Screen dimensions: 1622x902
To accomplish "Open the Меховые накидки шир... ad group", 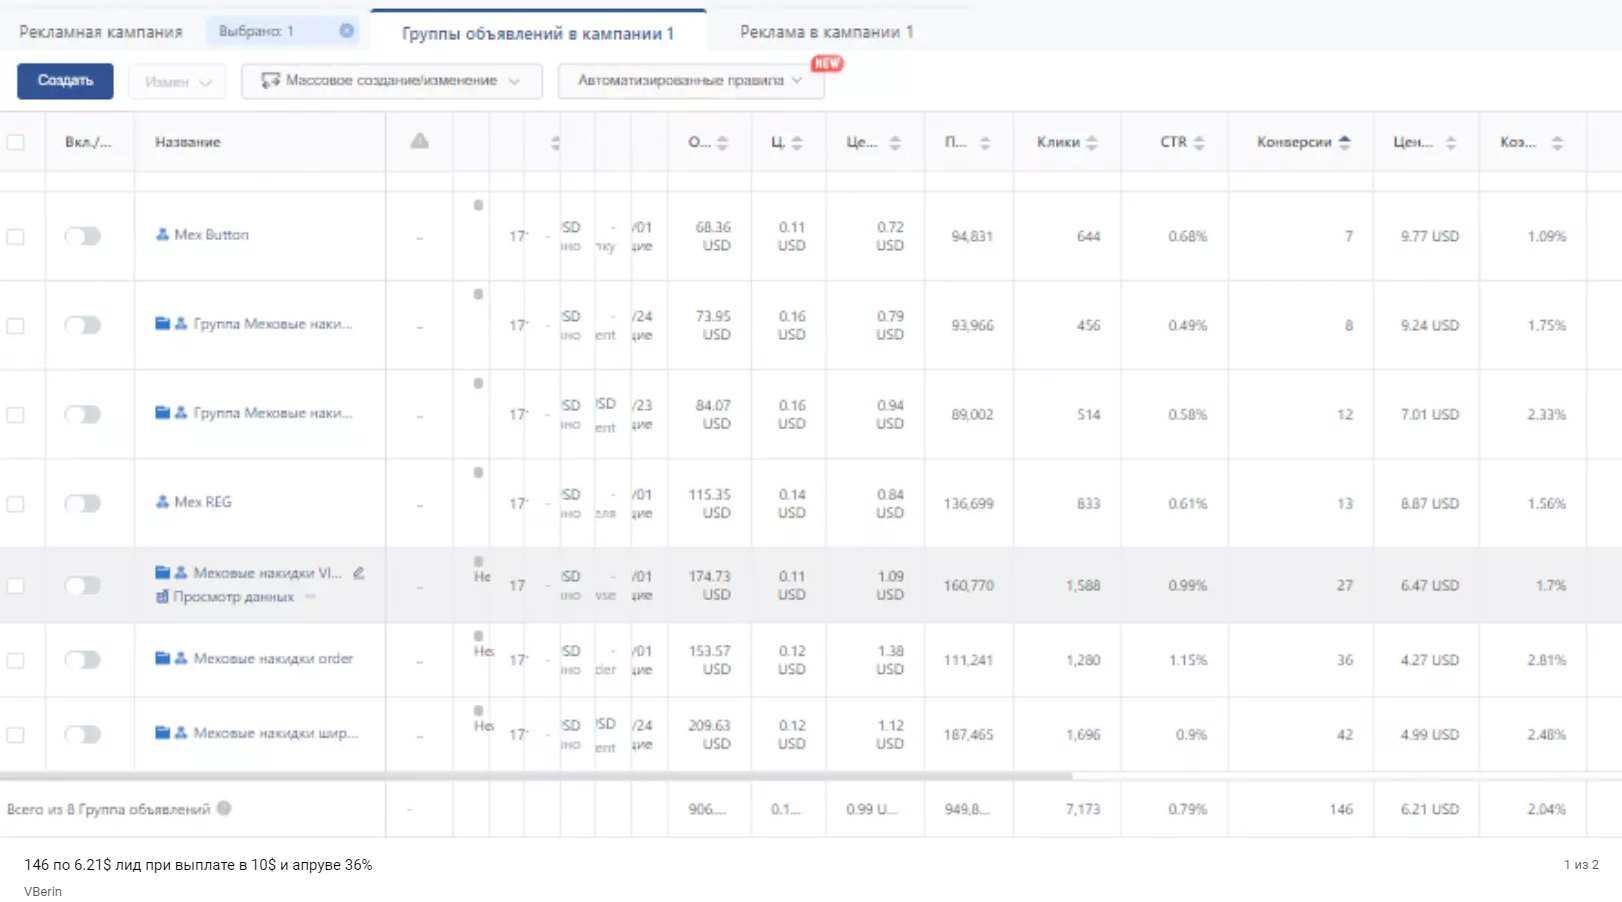I will tap(275, 733).
